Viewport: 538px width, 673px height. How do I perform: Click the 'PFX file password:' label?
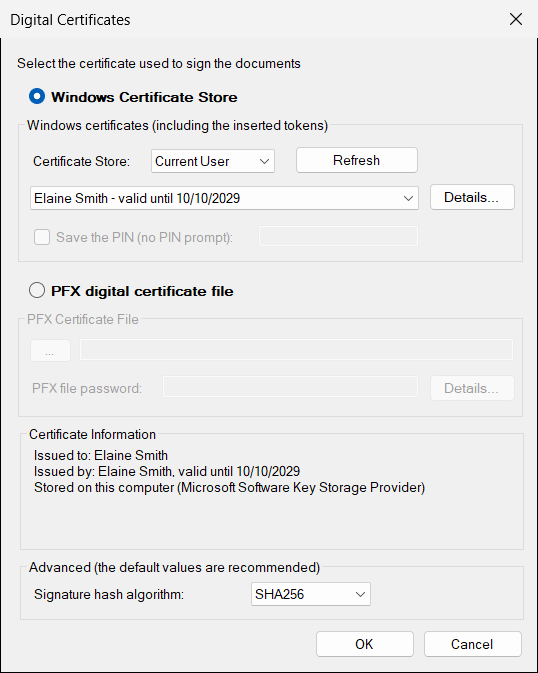[x=87, y=388]
